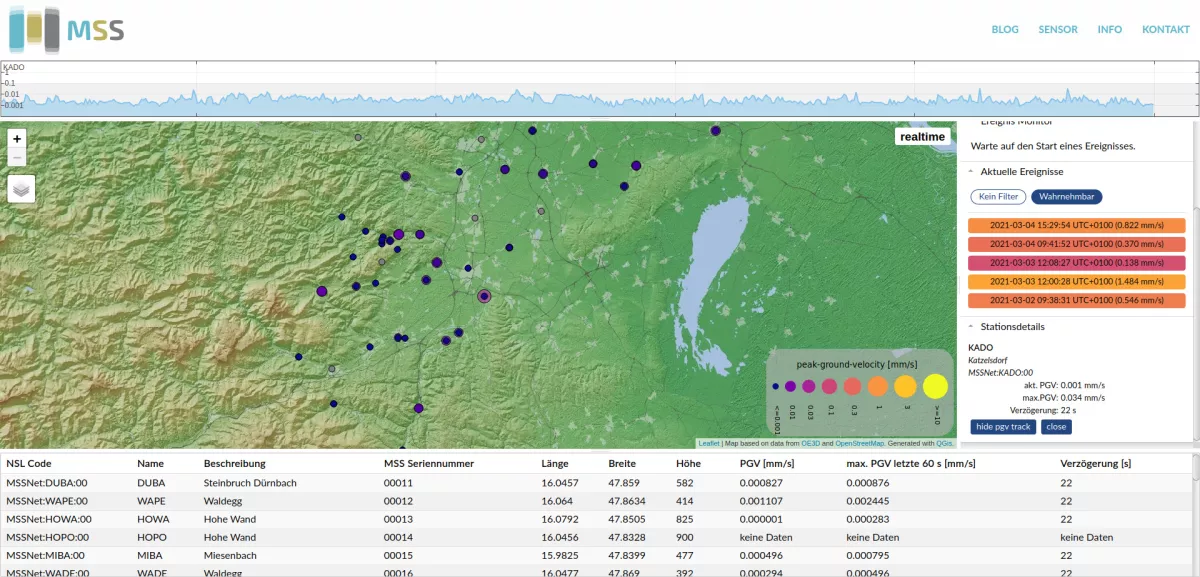The height and width of the screenshot is (577, 1200).
Task: Open the map layer switcher icon
Action: (21, 188)
